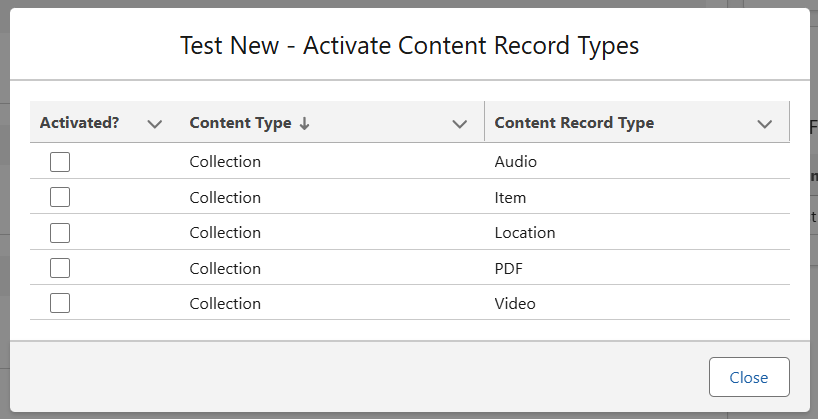The image size is (818, 419).
Task: Check the Activated box for Audio
Action: 60,162
